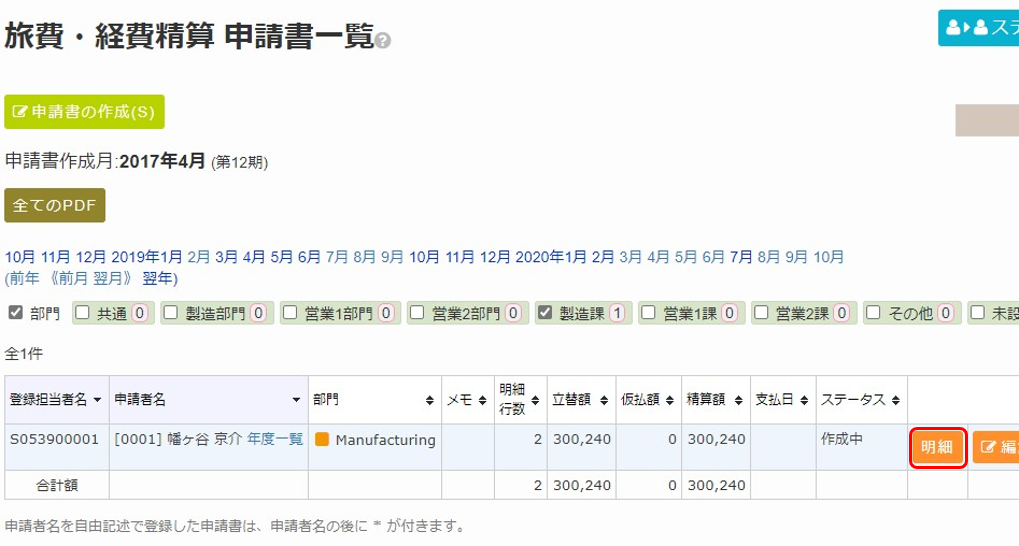This screenshot has height=546, width=1019.
Task: Uncheck the 部門 master checkbox
Action: [16, 313]
